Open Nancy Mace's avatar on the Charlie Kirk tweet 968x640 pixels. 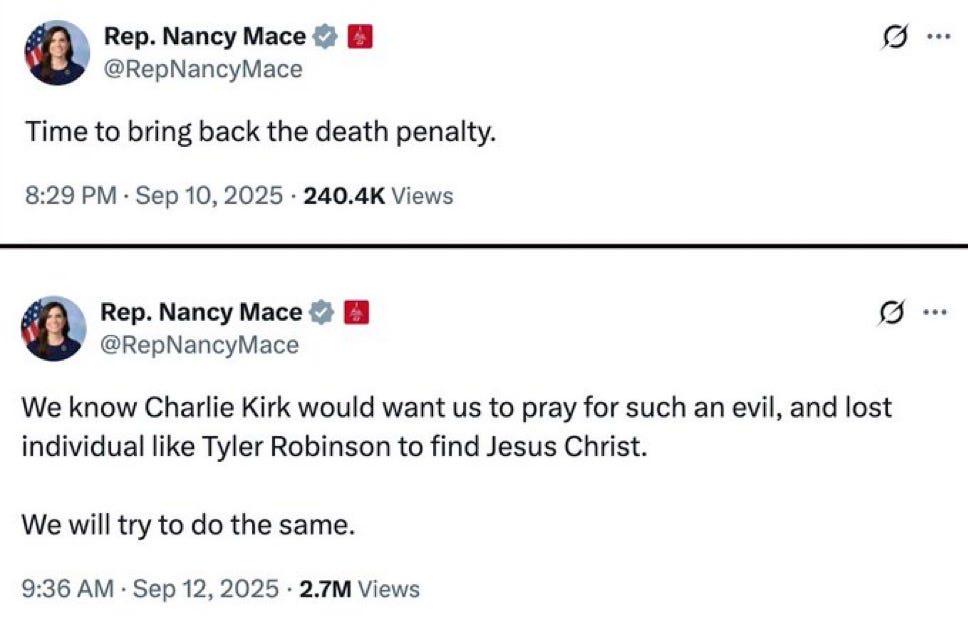tap(54, 328)
